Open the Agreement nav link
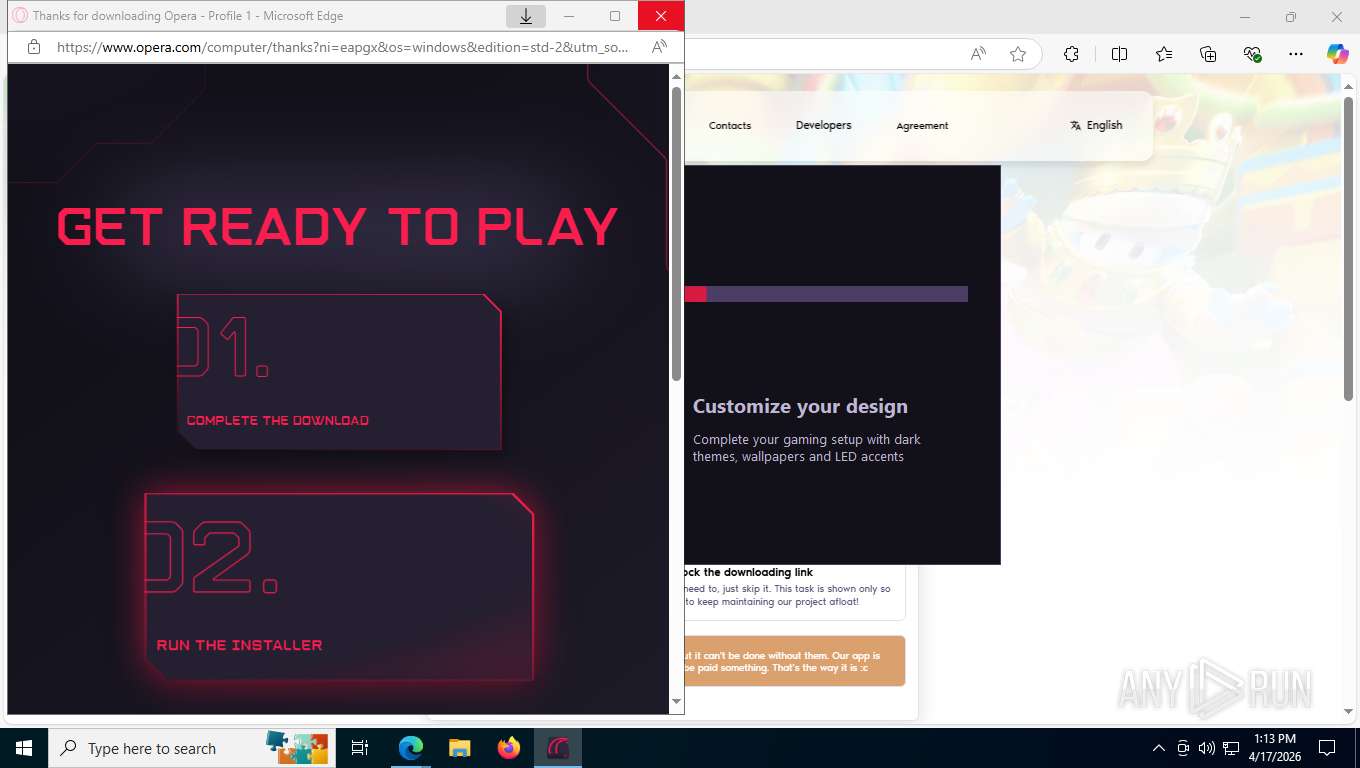The width and height of the screenshot is (1360, 768). [922, 125]
